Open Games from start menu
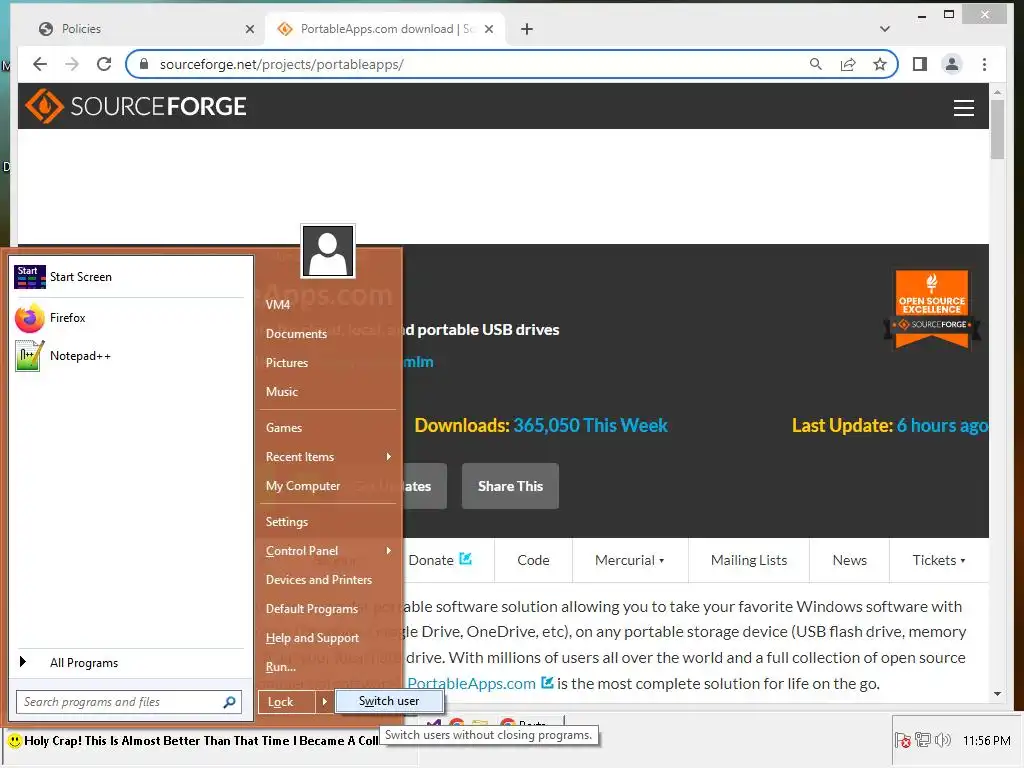1024x768 pixels. (x=284, y=428)
